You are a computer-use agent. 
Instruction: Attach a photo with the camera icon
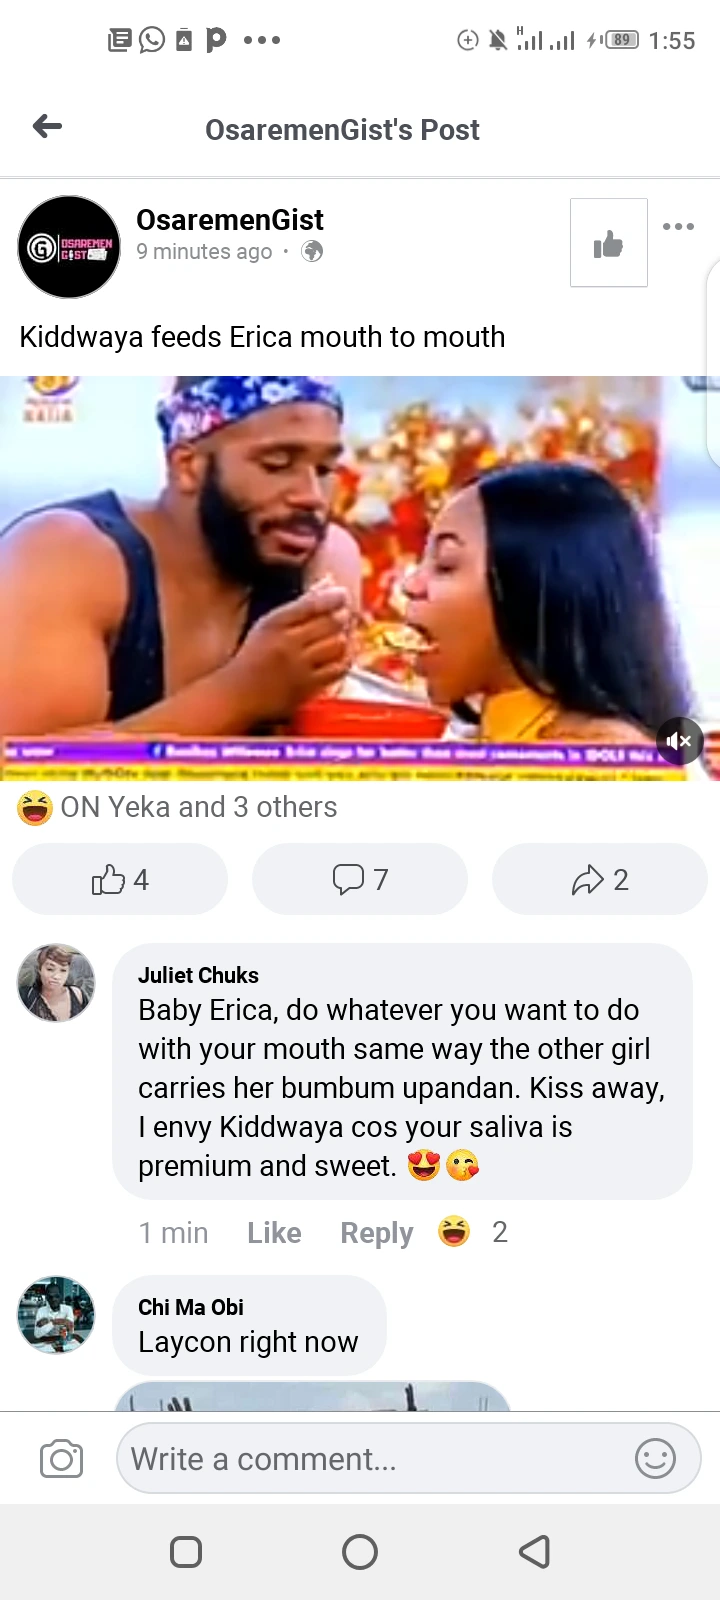tap(61, 1459)
